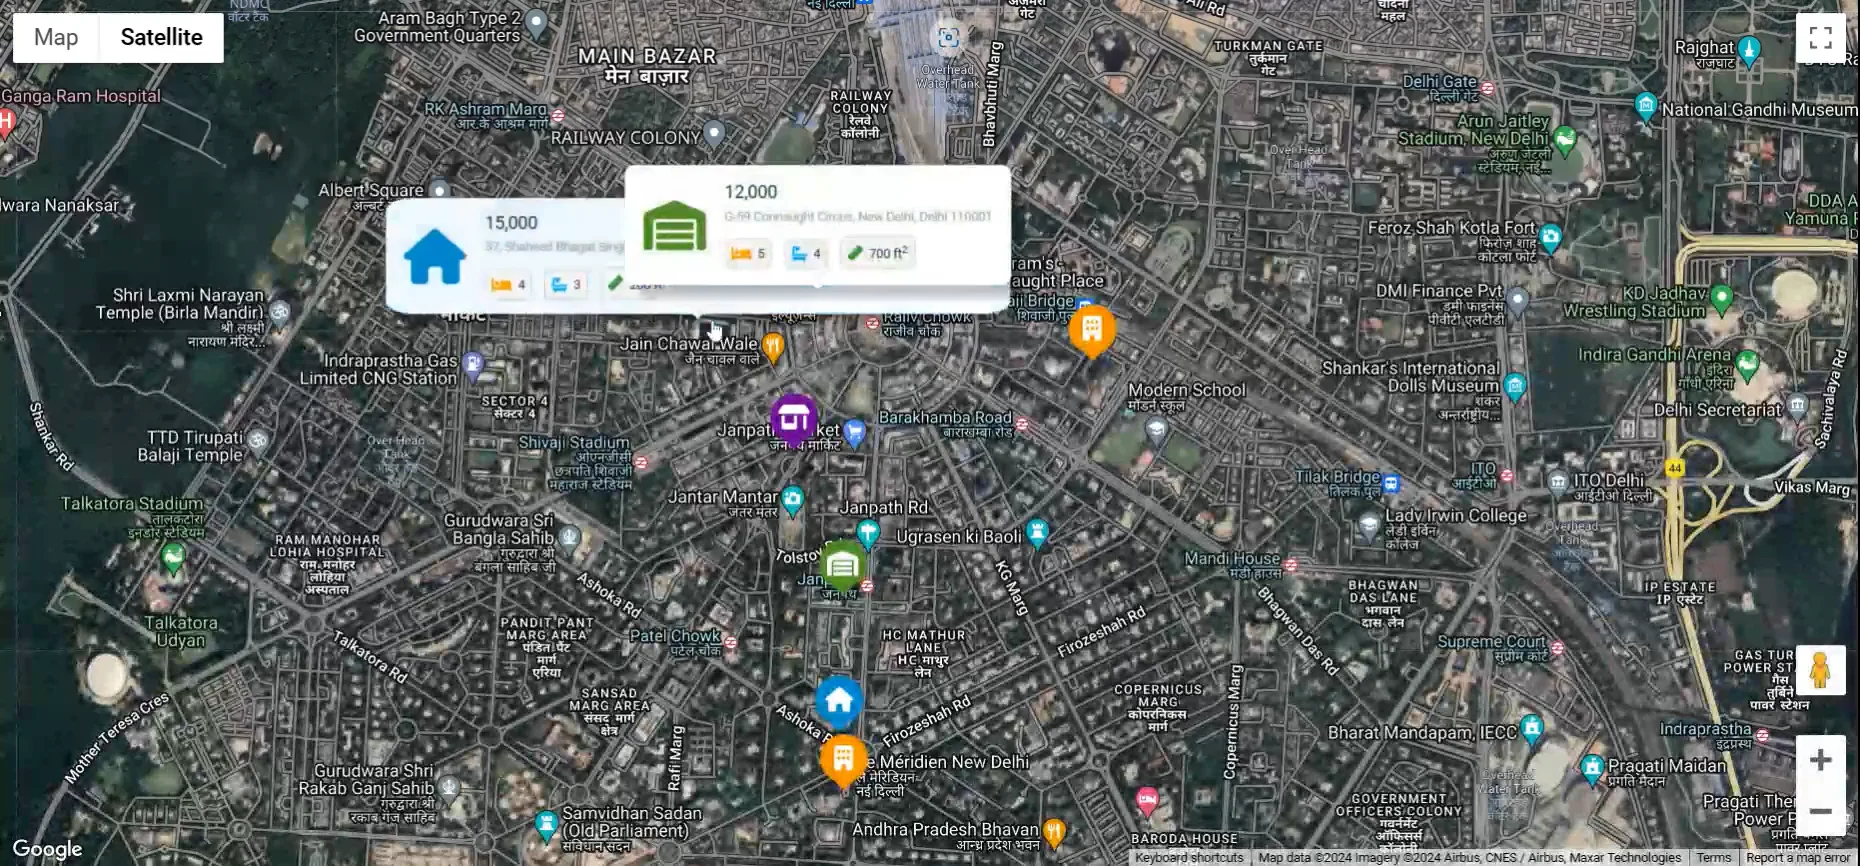The height and width of the screenshot is (866, 1860).
Task: Select the Rajghat landmark pin
Action: (1749, 49)
